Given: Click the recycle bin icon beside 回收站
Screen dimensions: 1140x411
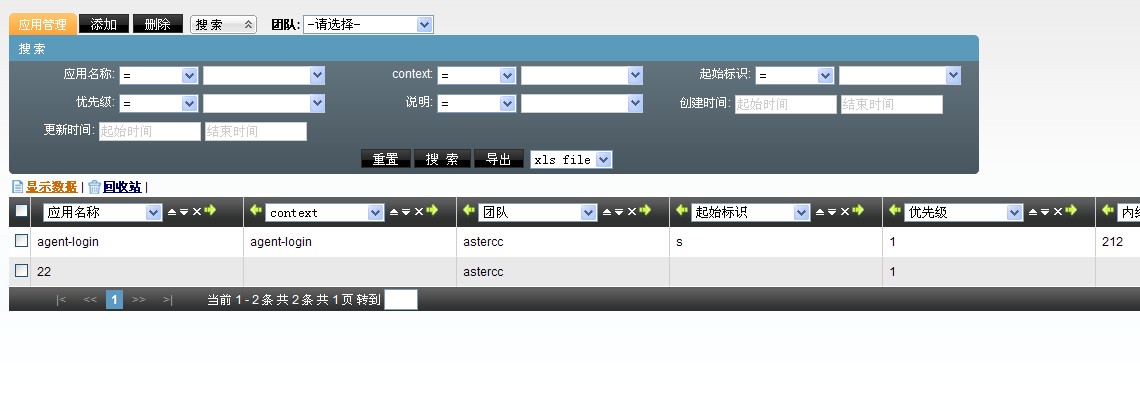Looking at the screenshot, I should point(94,187).
